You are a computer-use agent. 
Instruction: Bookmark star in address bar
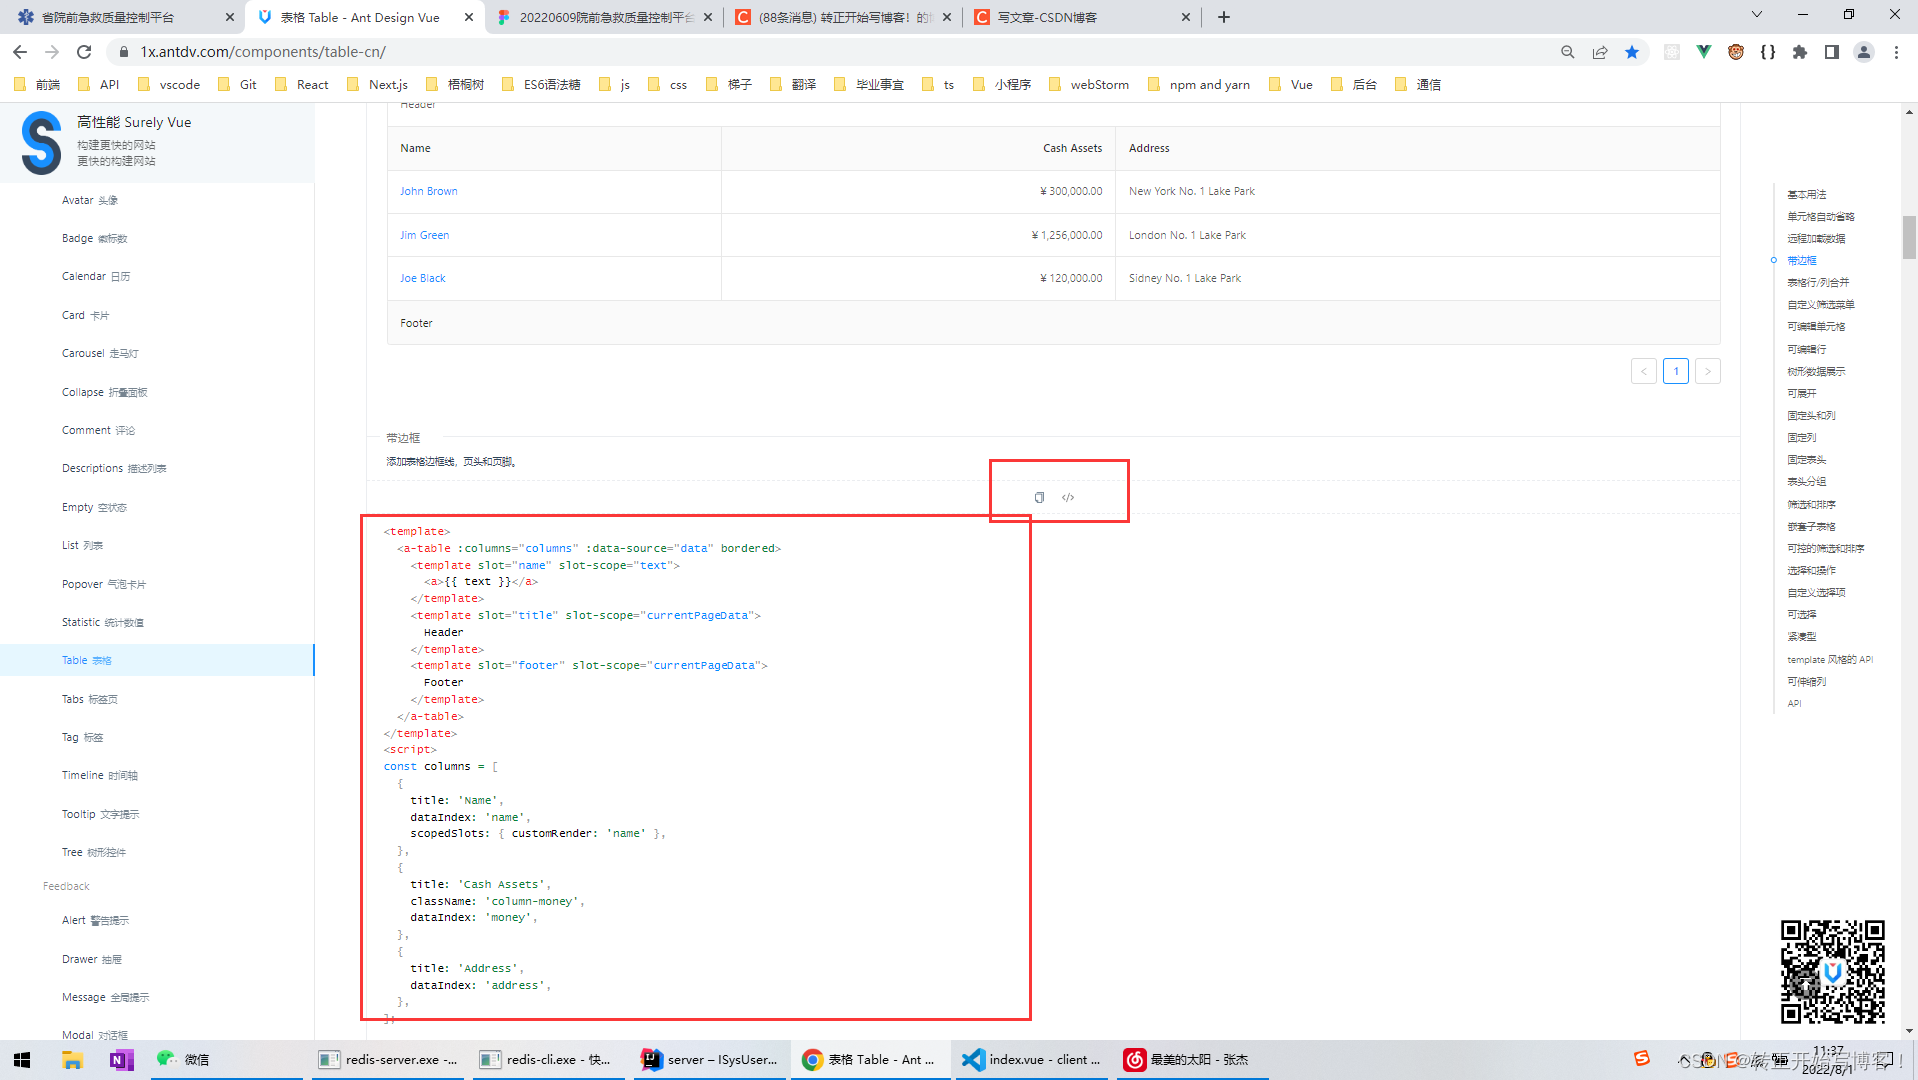coord(1632,52)
